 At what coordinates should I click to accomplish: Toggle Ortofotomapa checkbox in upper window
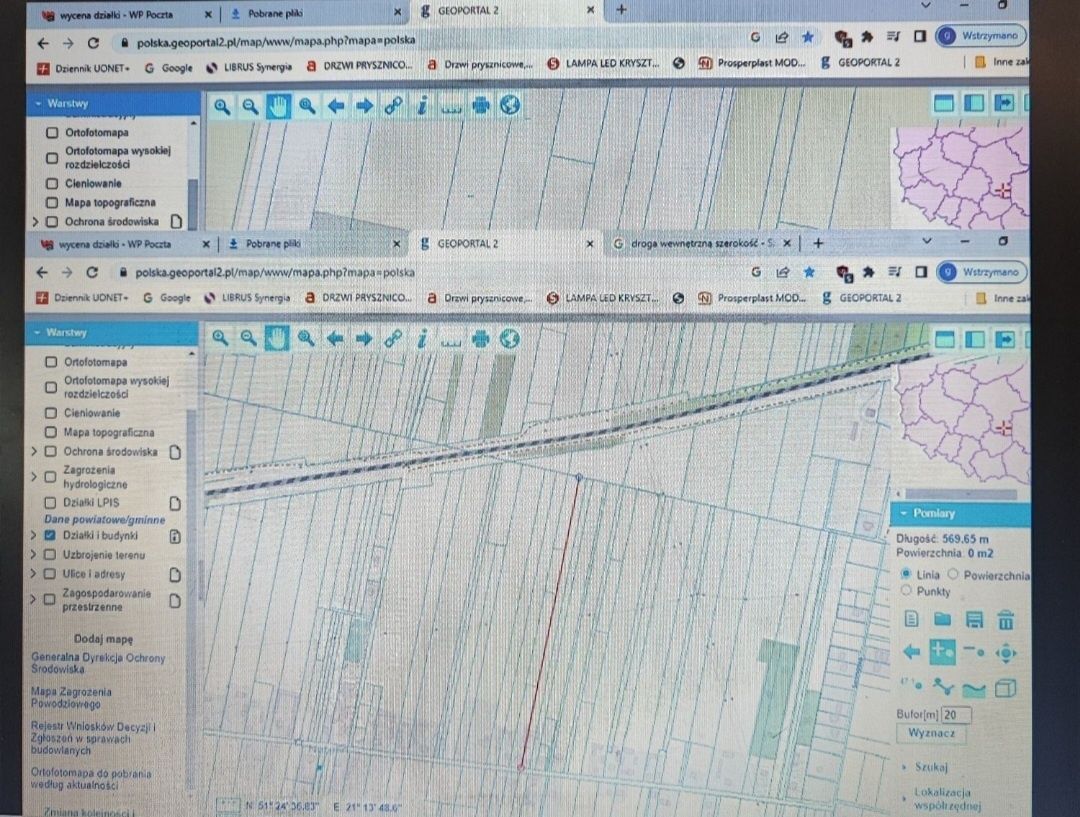pyautogui.click(x=52, y=132)
